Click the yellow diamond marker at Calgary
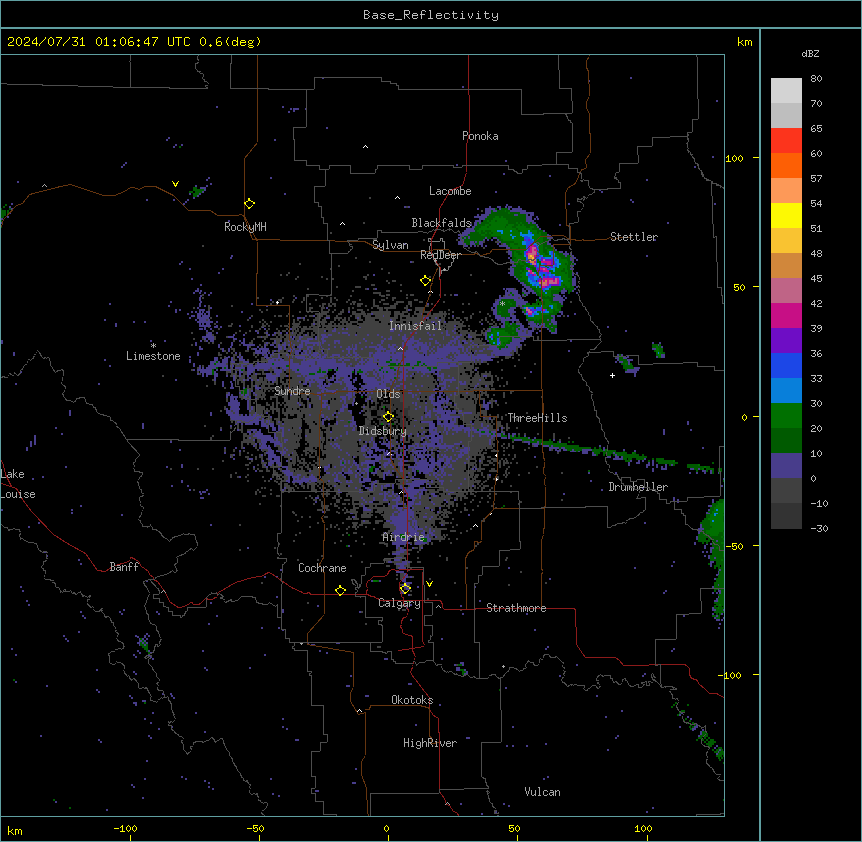Screen dimensions: 862x842 coord(405,589)
